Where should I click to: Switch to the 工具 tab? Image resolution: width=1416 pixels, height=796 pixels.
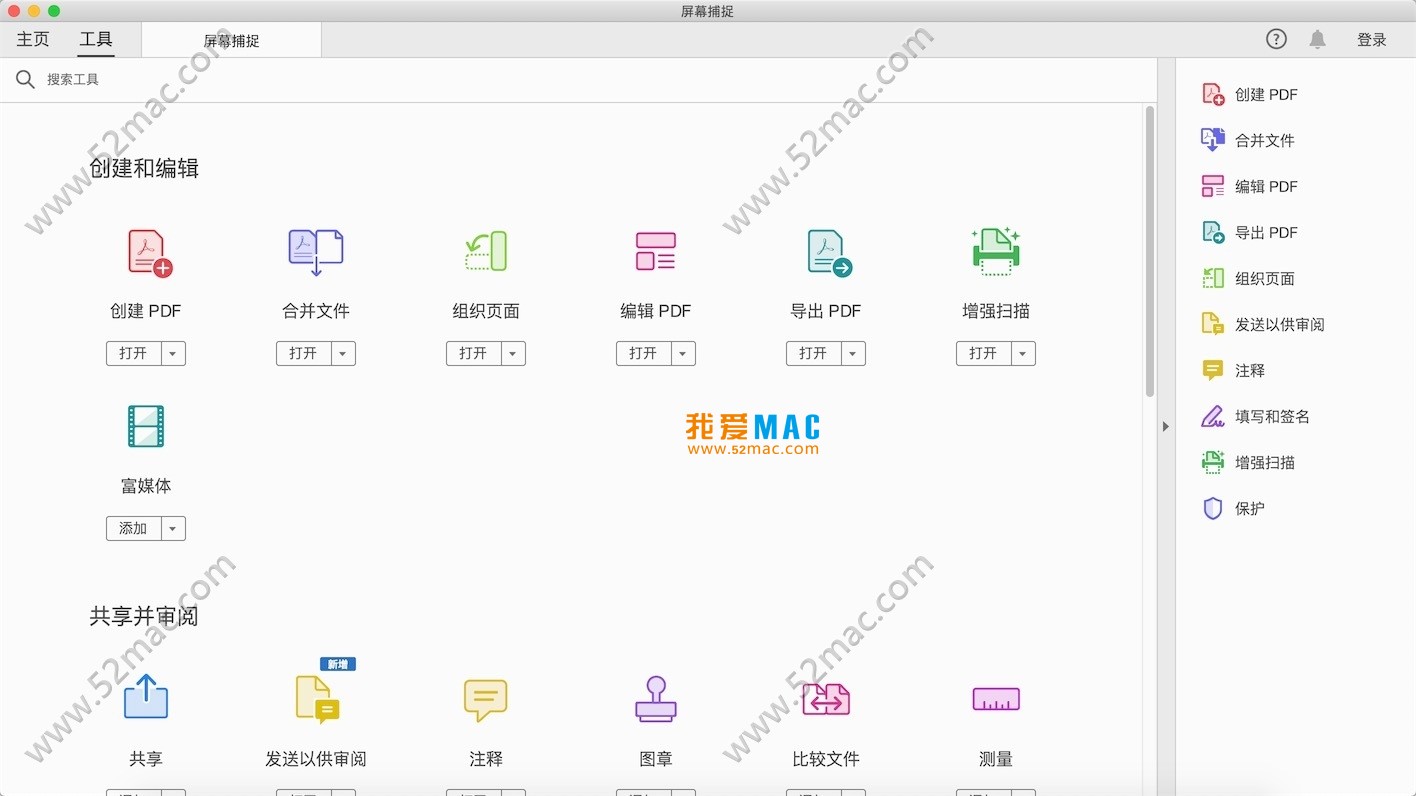(96, 39)
